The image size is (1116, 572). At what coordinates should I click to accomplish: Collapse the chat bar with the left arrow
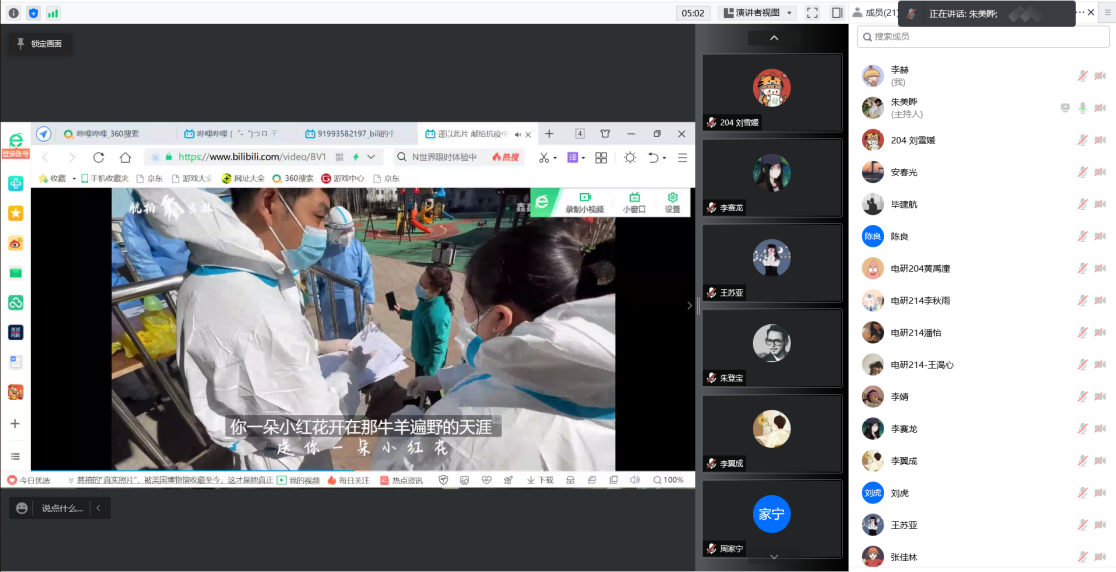(x=98, y=508)
